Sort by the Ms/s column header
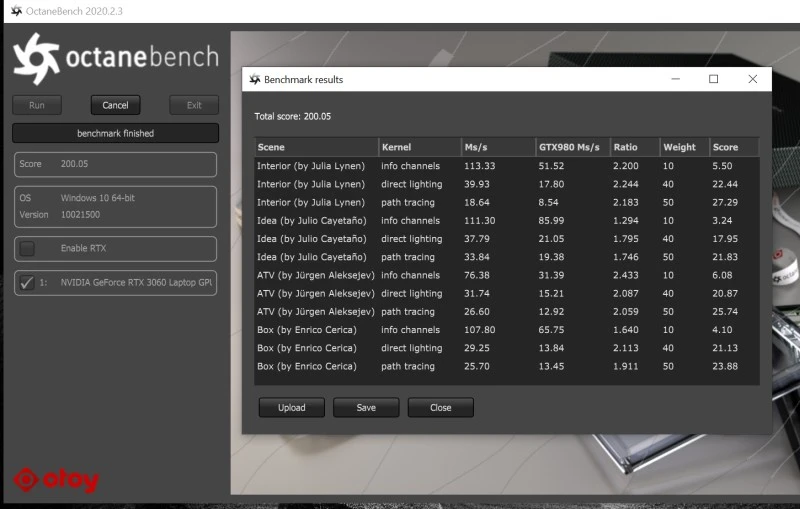This screenshot has width=800, height=509. [498, 147]
